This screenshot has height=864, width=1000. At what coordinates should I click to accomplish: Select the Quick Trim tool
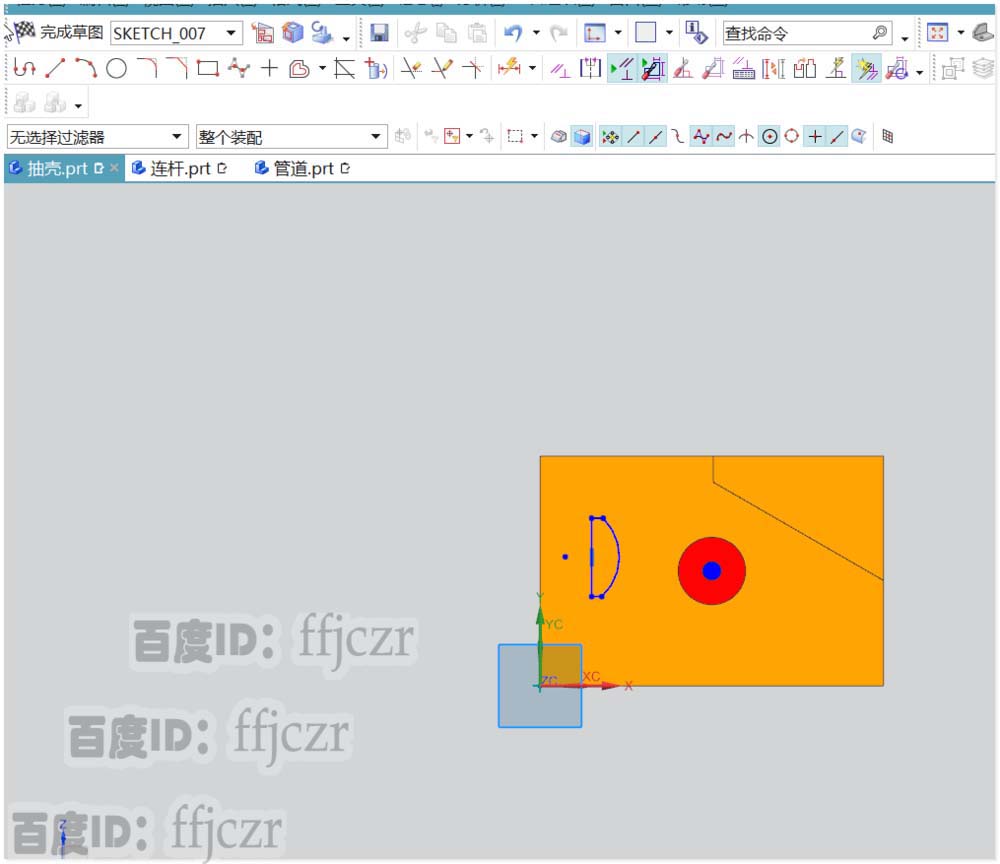point(411,68)
